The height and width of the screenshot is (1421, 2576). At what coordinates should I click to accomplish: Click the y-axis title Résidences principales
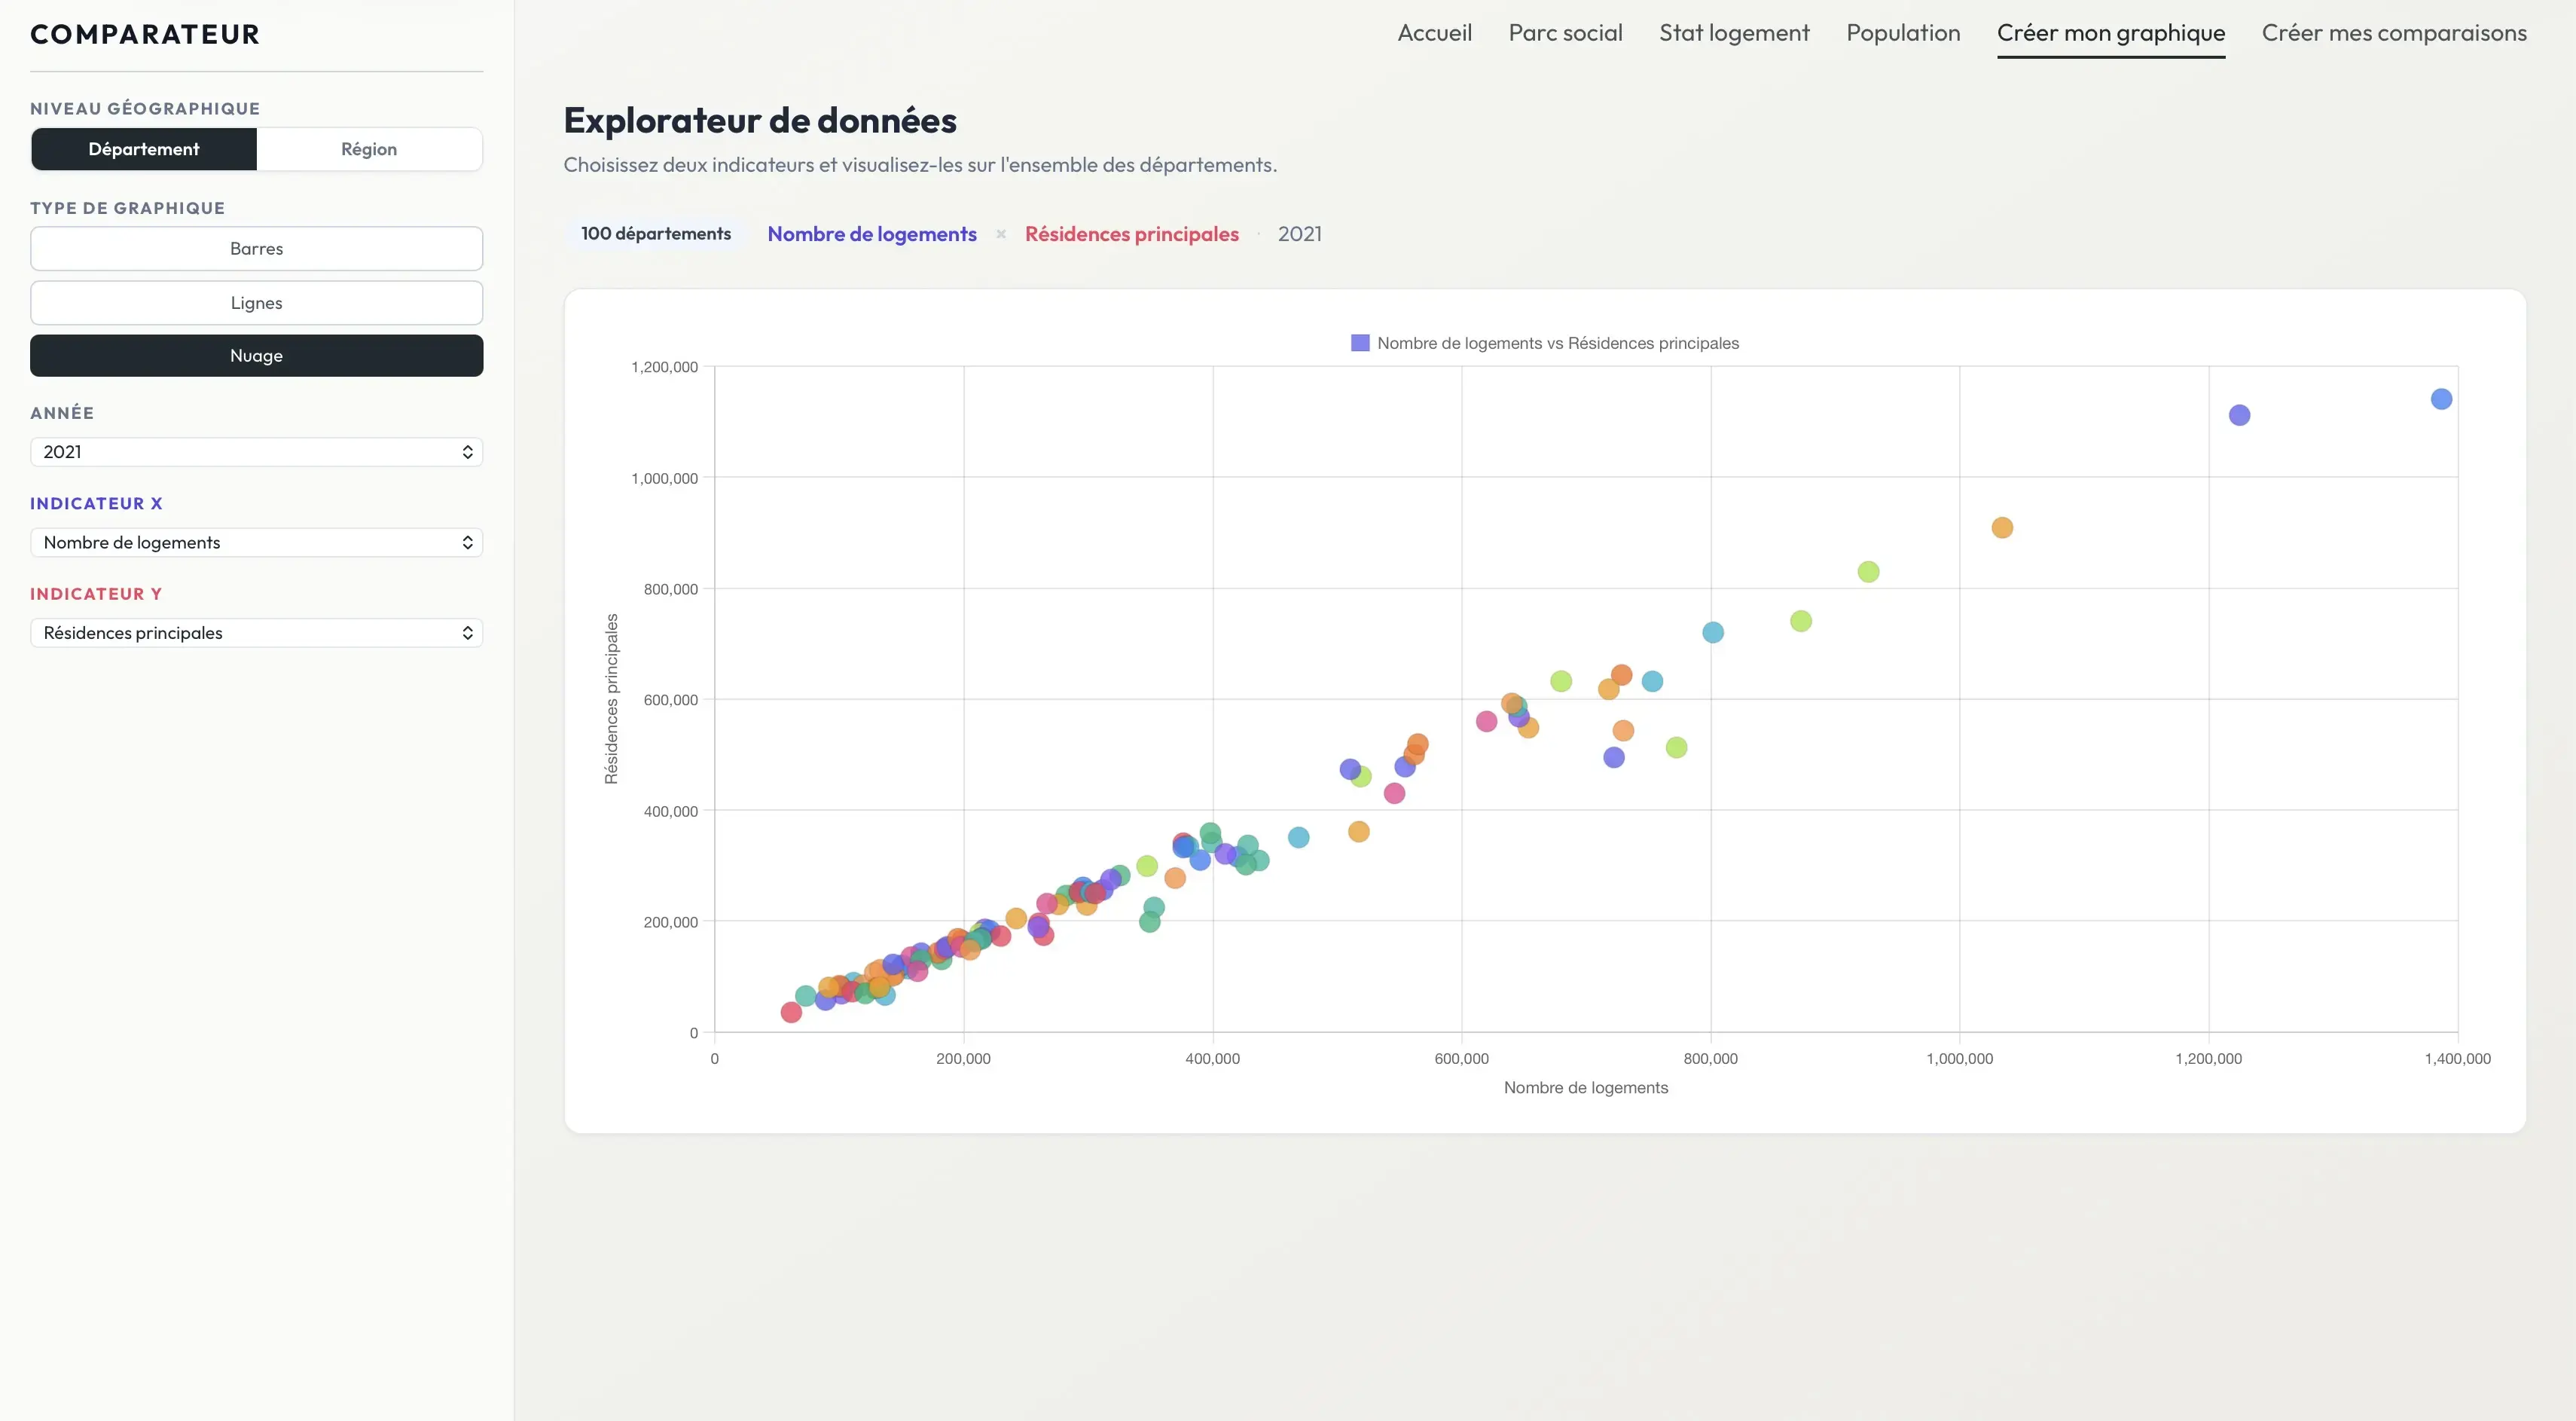click(x=611, y=699)
